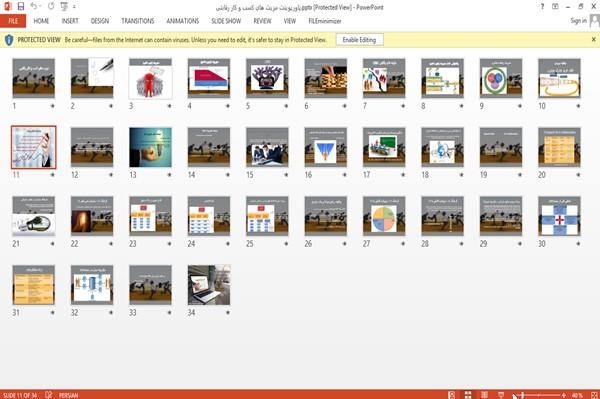Play animations star under slide 5

(286, 106)
